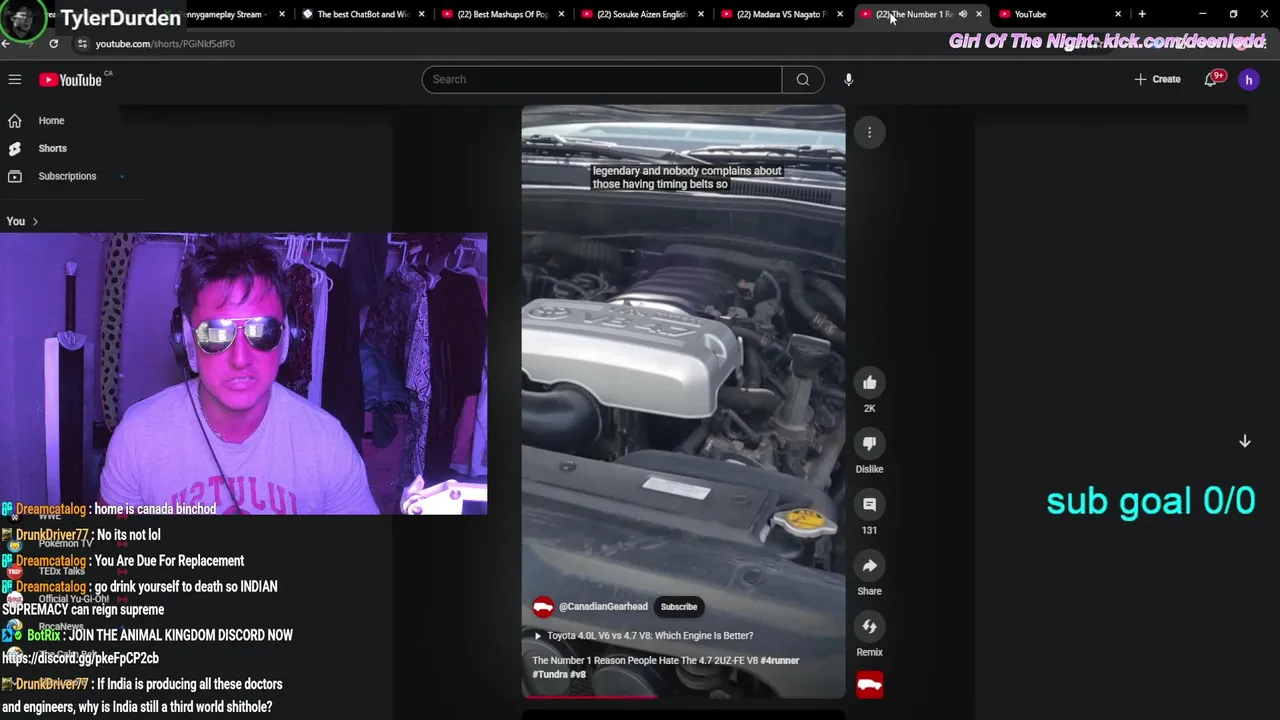The image size is (1280, 720).
Task: Open the notifications bell
Action: point(1212,79)
